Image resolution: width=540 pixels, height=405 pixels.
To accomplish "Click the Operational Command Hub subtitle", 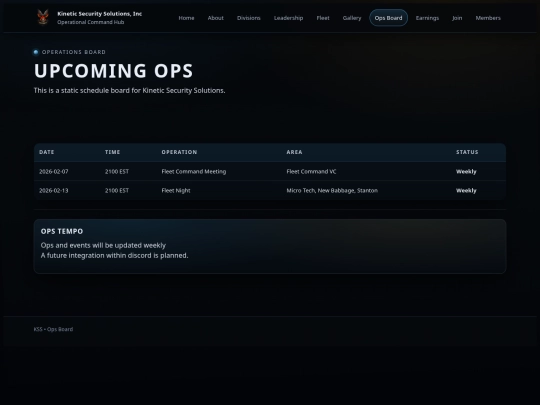I will (91, 22).
